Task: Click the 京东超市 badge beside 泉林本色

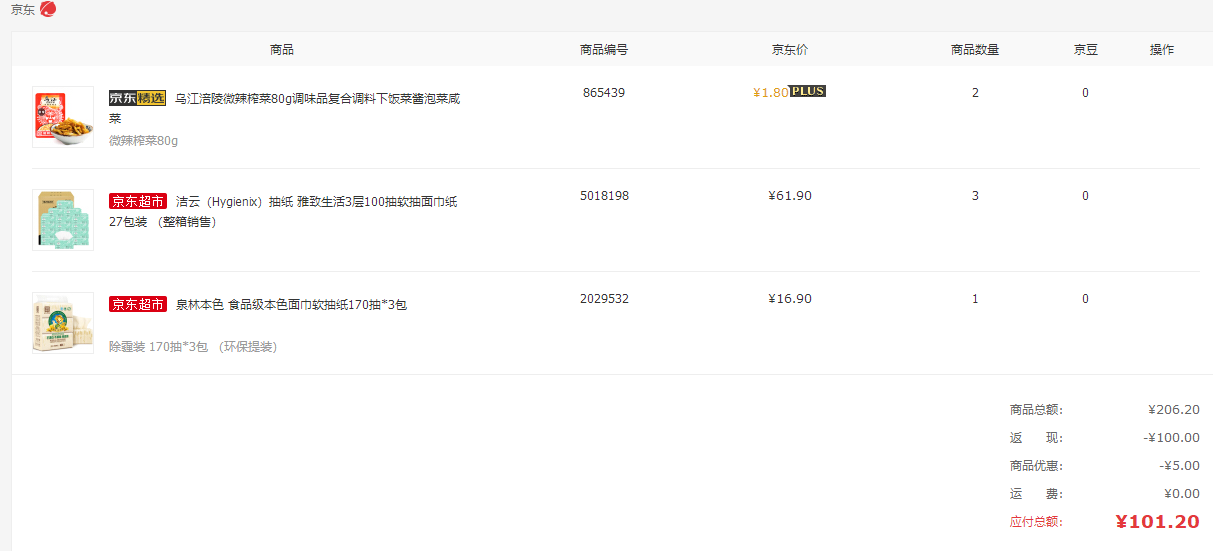Action: [x=138, y=304]
